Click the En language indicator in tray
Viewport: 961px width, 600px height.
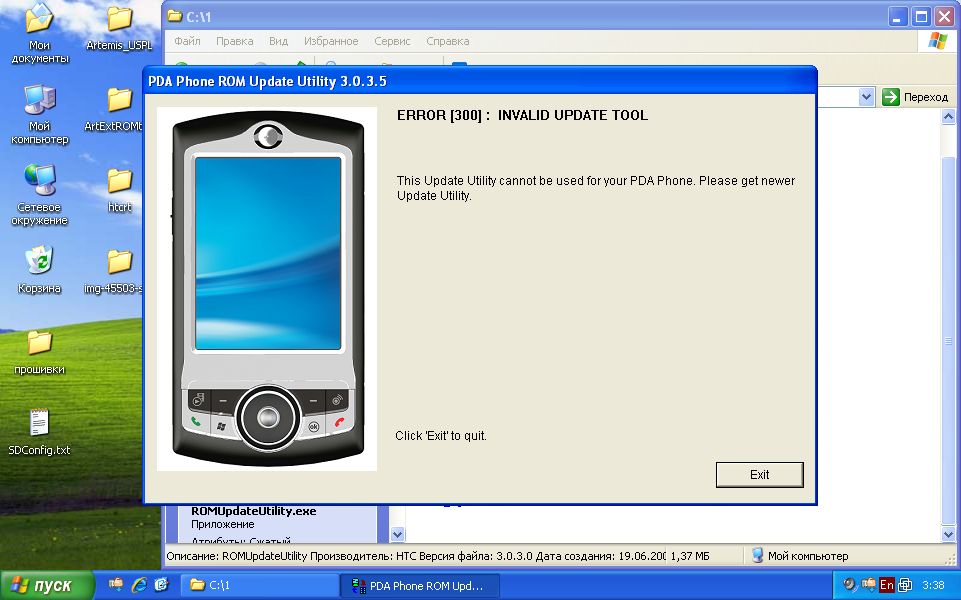click(x=886, y=585)
